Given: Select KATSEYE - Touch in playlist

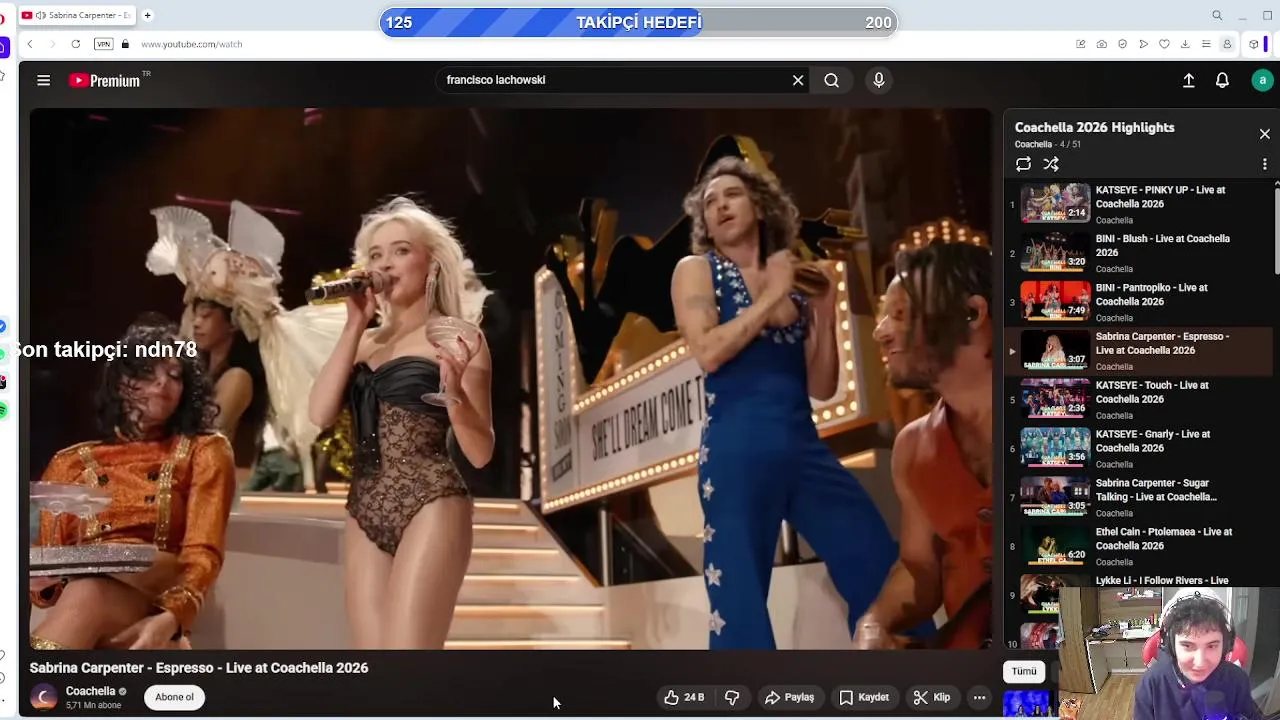Looking at the screenshot, I should coord(1140,399).
